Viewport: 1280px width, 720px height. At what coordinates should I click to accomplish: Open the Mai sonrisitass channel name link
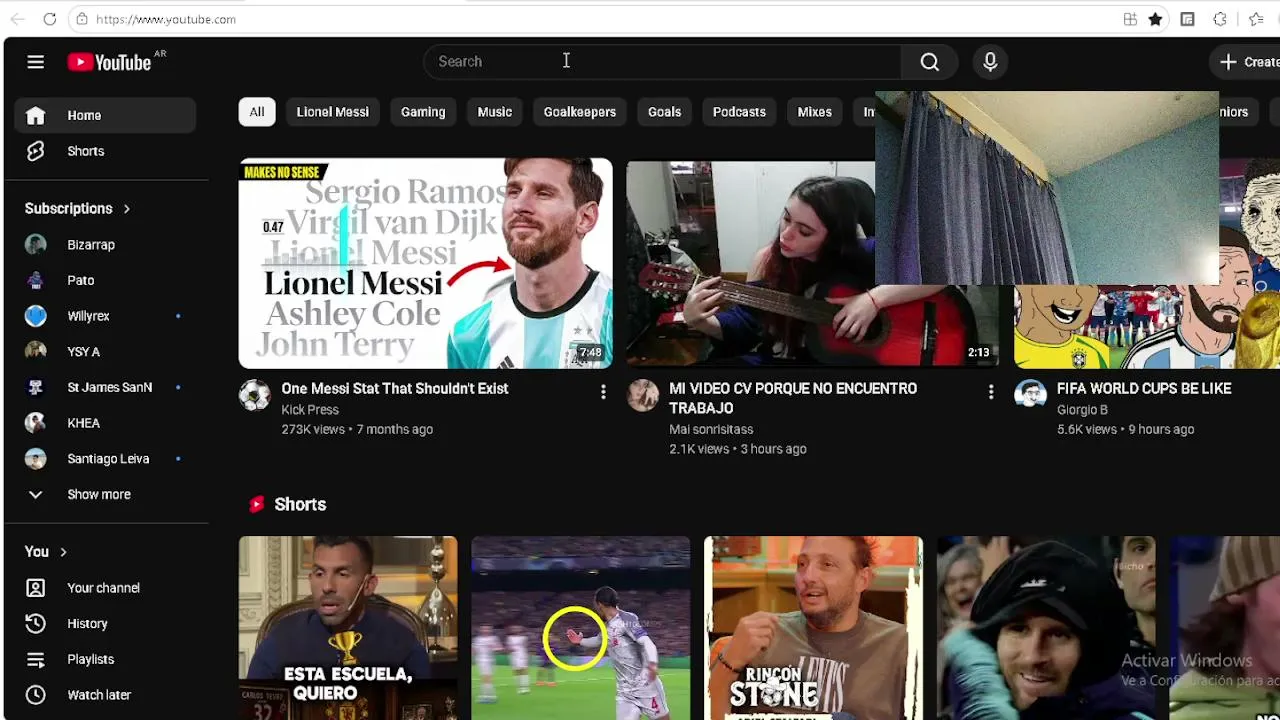tap(711, 429)
